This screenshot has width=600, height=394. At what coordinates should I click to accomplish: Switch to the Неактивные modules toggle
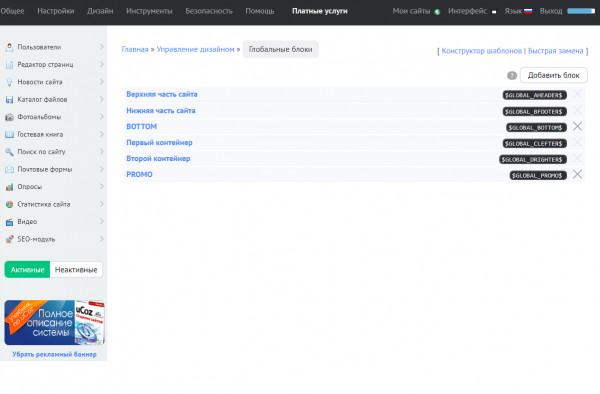(x=76, y=270)
